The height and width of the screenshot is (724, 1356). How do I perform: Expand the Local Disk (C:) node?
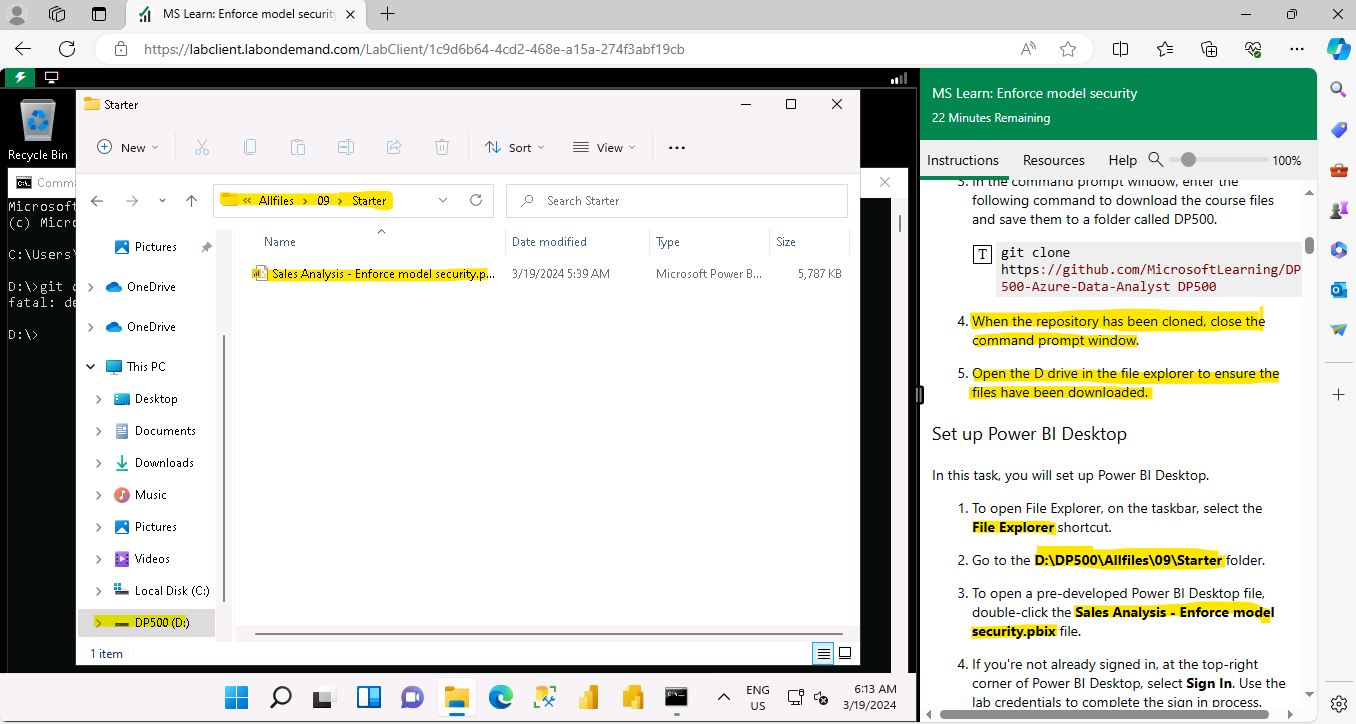tap(98, 591)
